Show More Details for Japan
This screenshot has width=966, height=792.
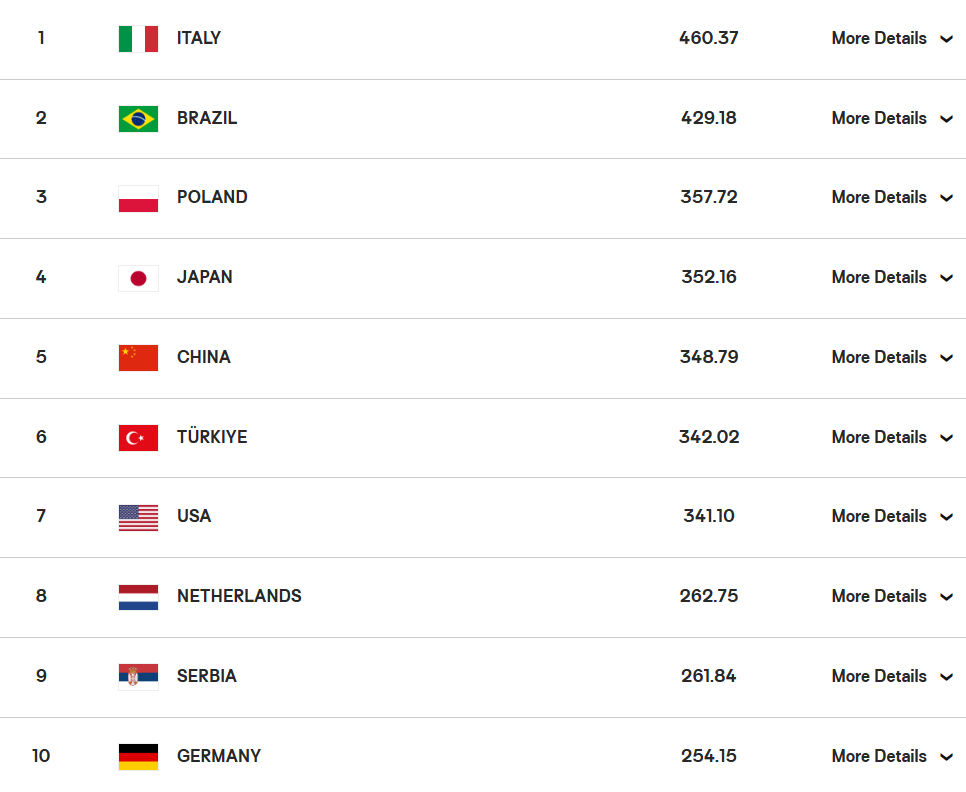point(892,277)
